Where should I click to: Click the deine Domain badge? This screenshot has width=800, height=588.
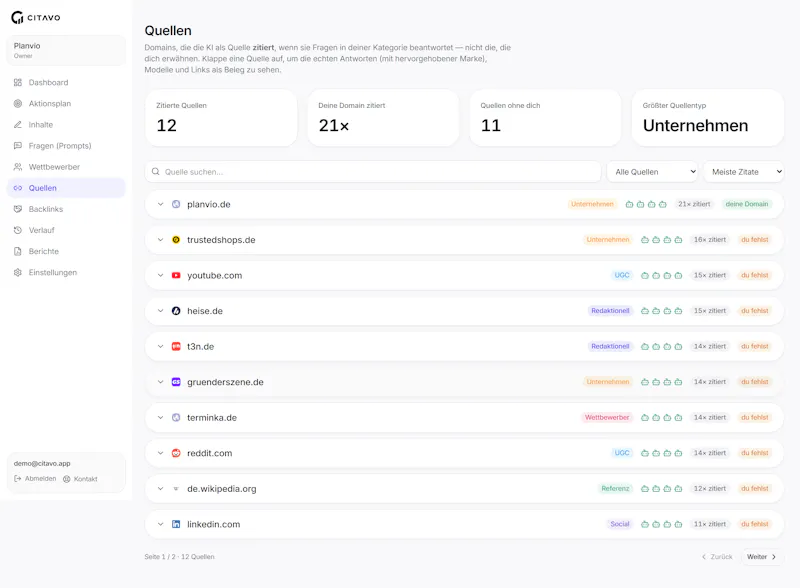(746, 204)
